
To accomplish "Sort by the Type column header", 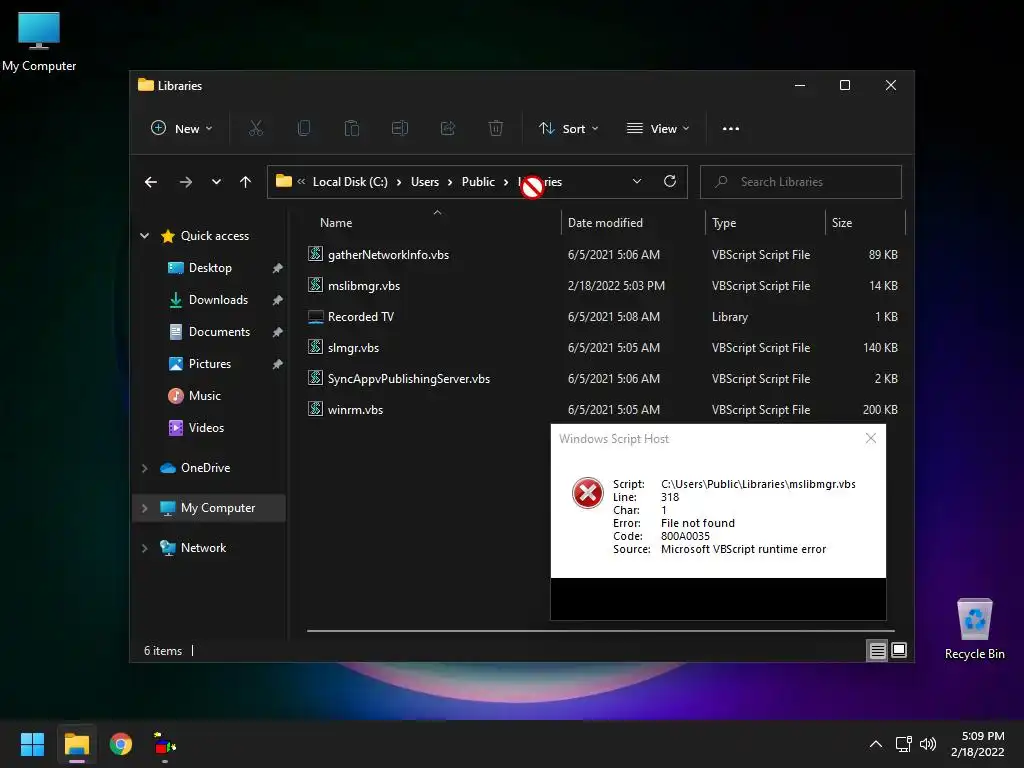I will tap(724, 223).
